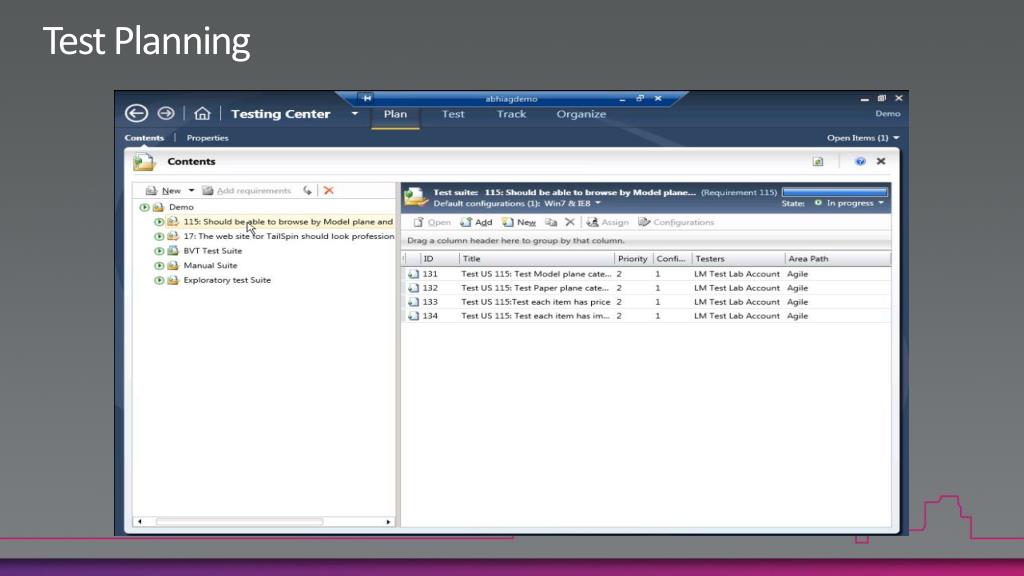
Task: Collapse the Demo root node
Action: pyautogui.click(x=144, y=207)
